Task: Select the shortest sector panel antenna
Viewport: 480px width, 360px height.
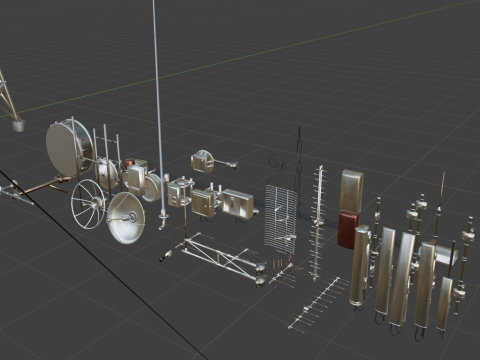Action: 444,303
